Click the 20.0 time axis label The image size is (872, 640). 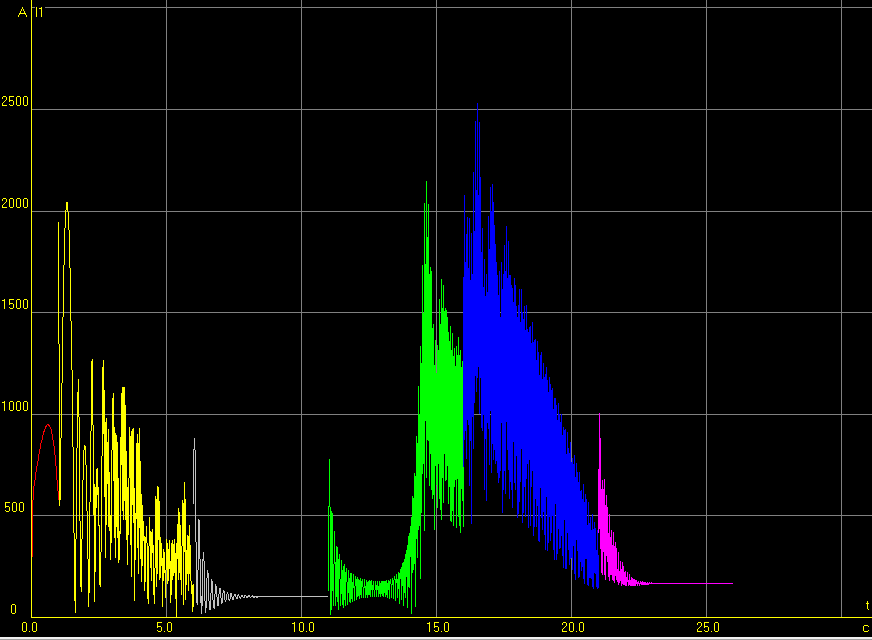[x=573, y=628]
